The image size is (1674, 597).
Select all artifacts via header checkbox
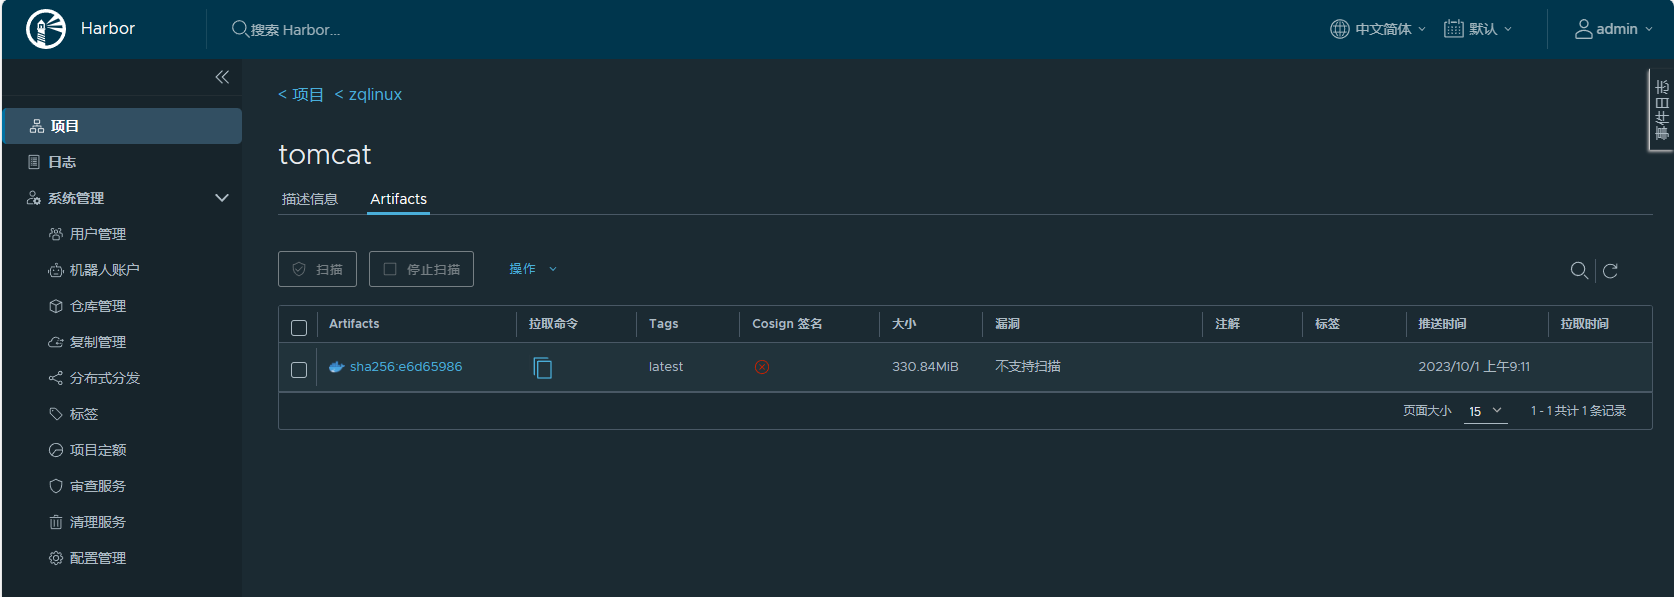299,328
